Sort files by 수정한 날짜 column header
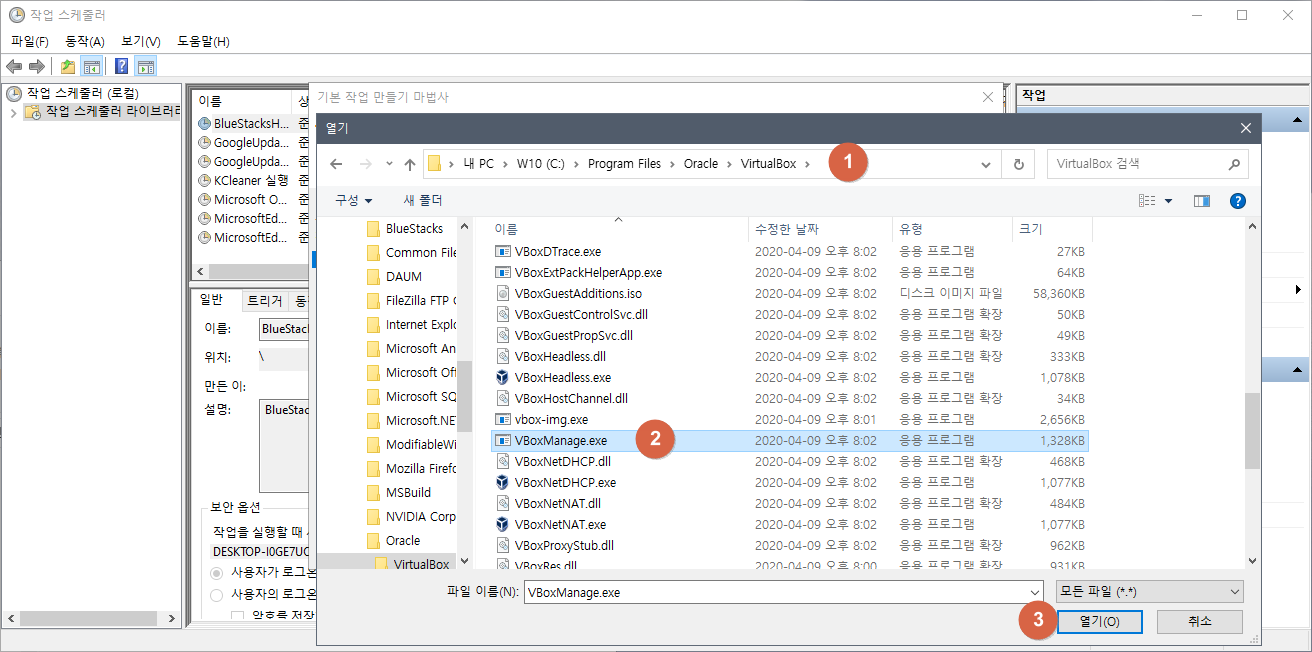This screenshot has width=1312, height=652. 819,229
